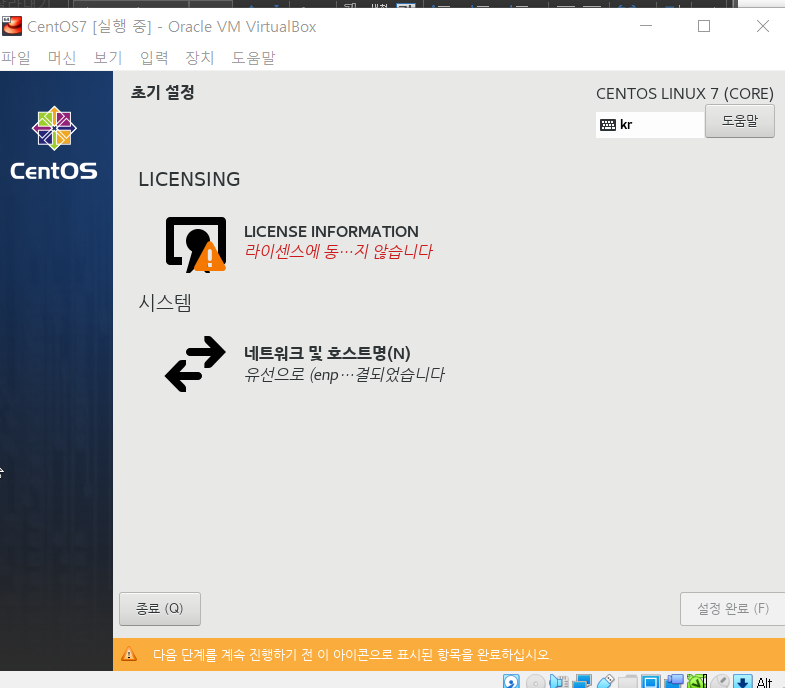The width and height of the screenshot is (785, 688).
Task: Click the optical disc status icon
Action: pos(536,681)
